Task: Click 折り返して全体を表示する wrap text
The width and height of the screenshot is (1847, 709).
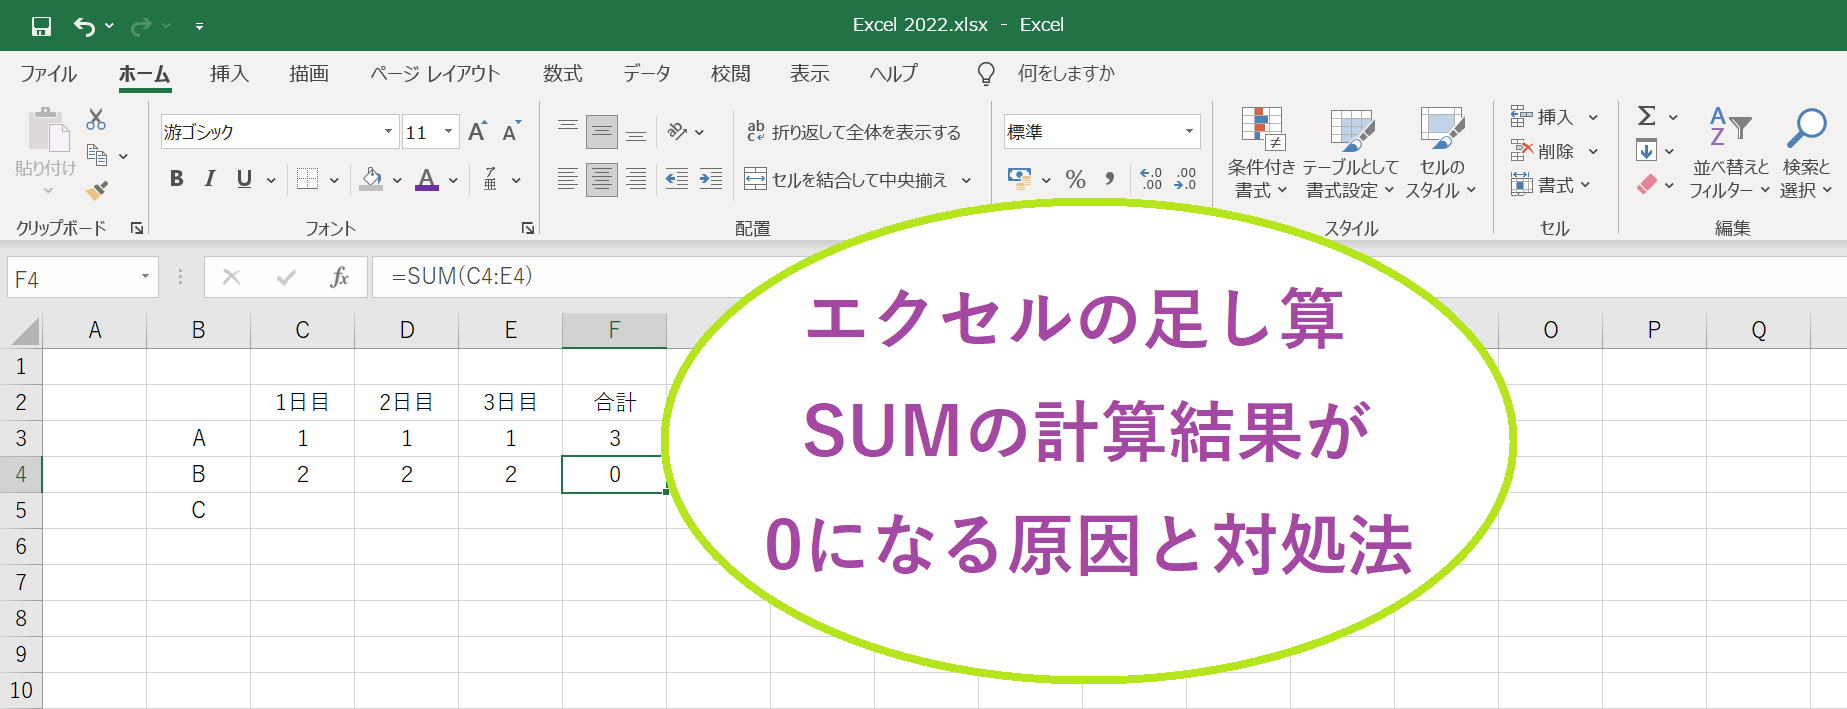Action: point(854,132)
